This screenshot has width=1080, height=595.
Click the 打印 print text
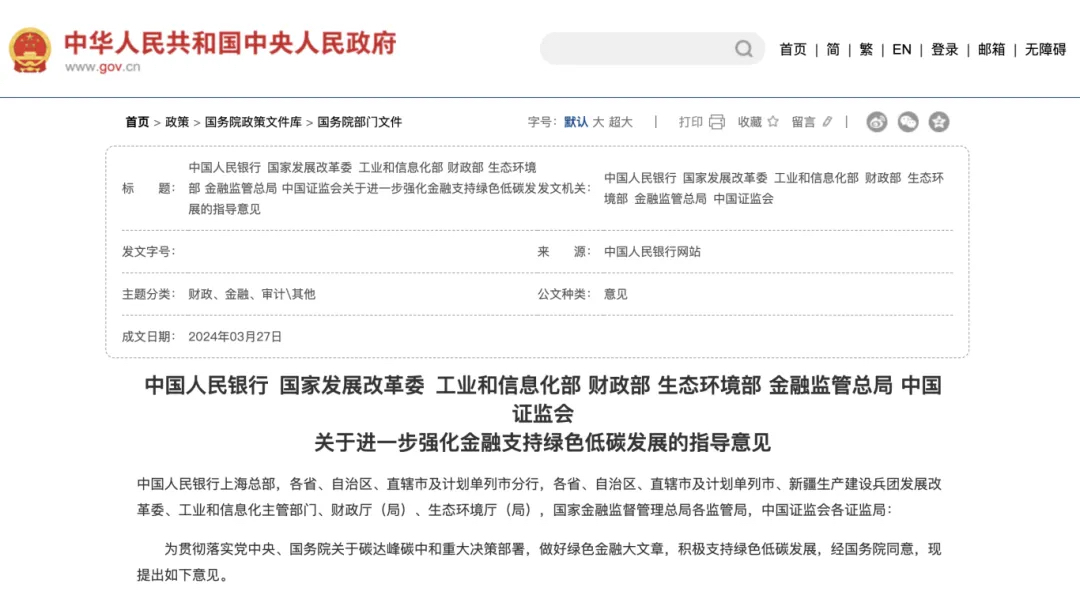(690, 122)
